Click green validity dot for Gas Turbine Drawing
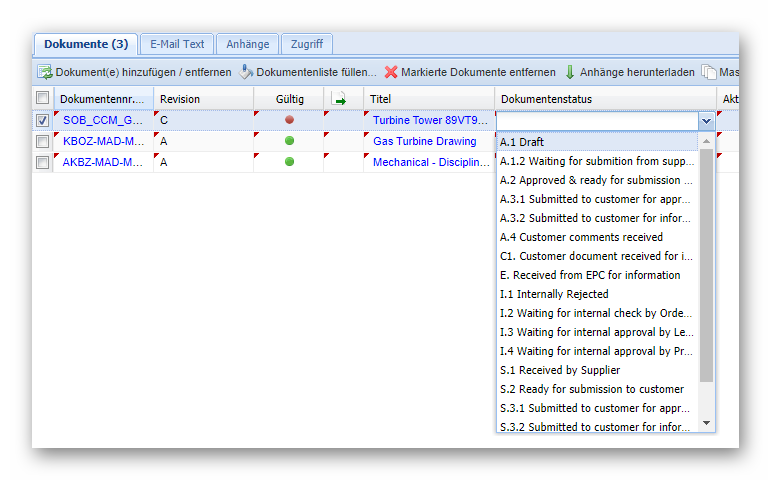Screen dimensions: 771x480 290,141
